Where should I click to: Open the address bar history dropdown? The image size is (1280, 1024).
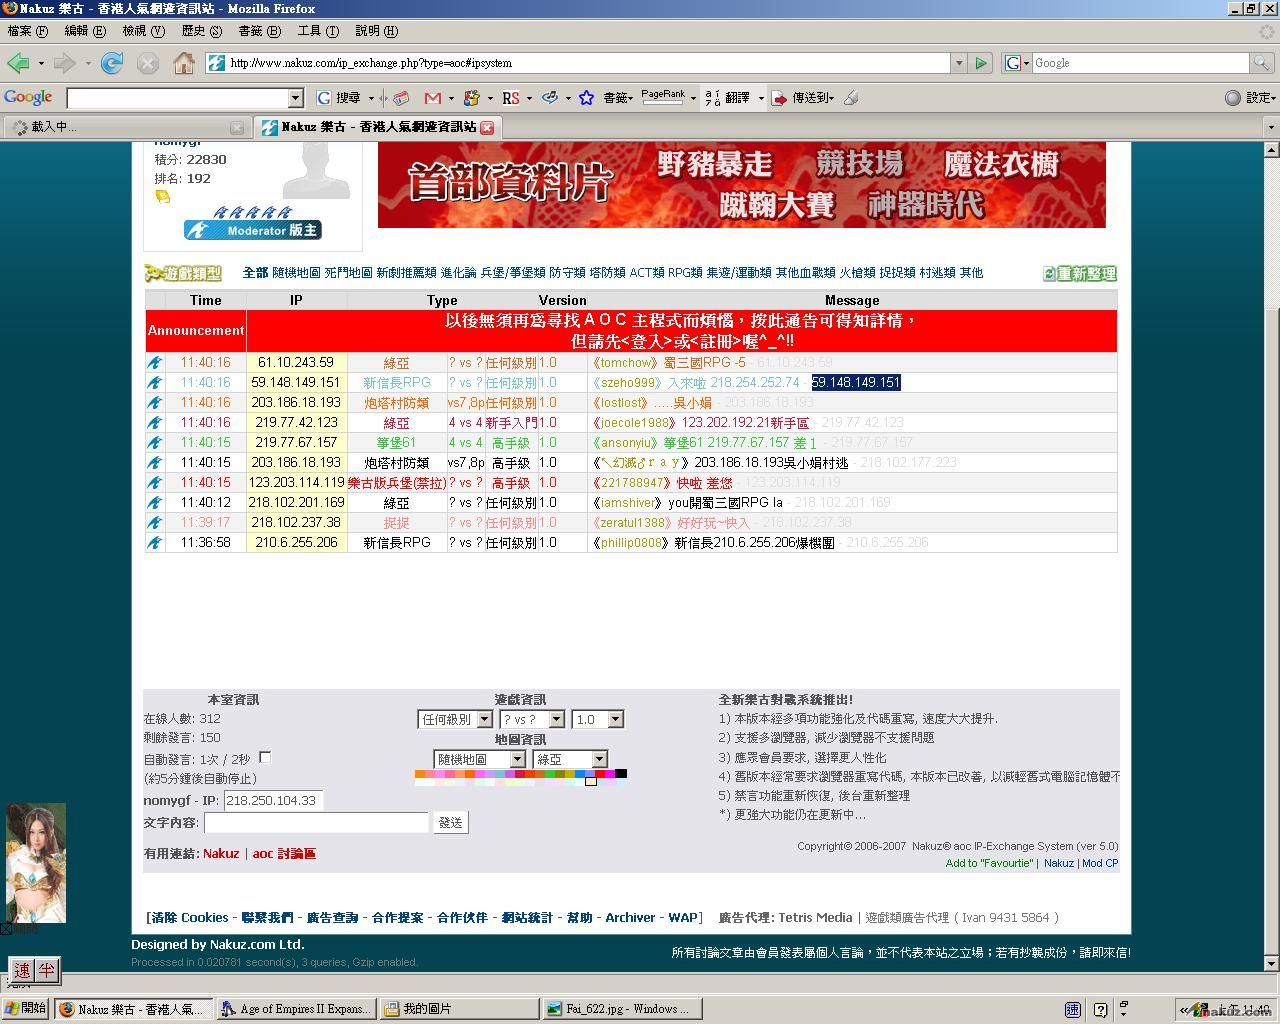[959, 63]
